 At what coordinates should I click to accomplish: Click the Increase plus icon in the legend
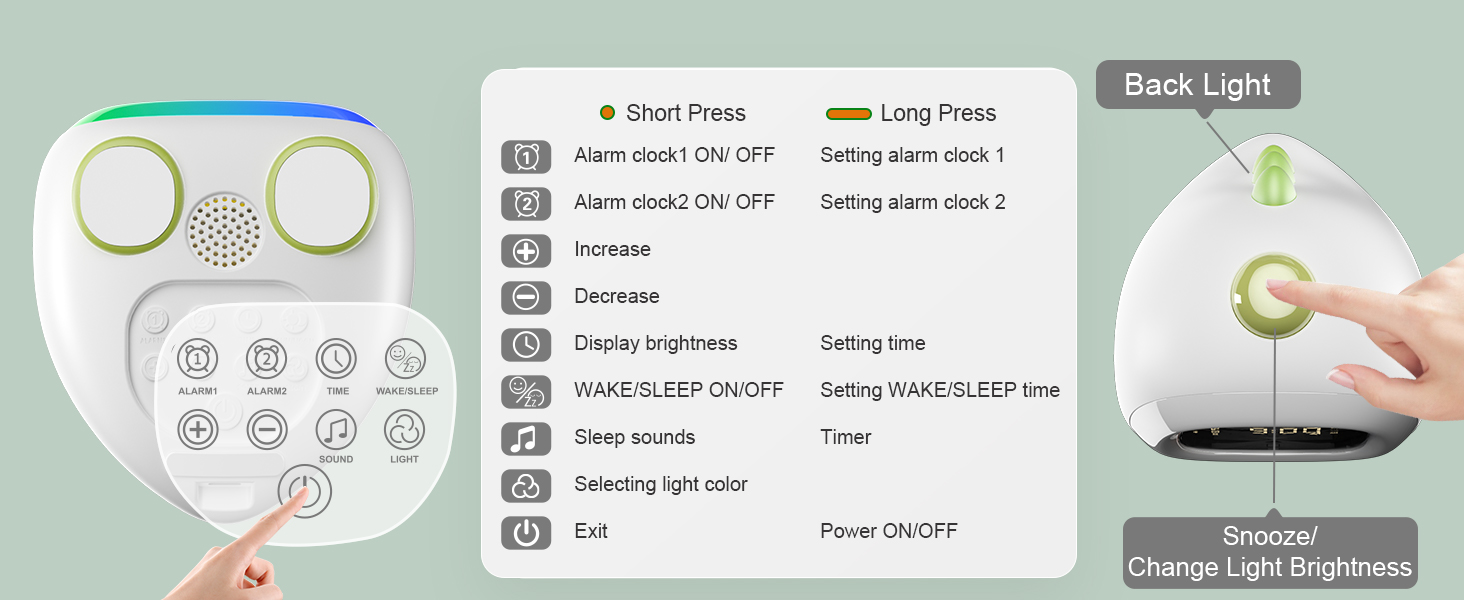(526, 251)
